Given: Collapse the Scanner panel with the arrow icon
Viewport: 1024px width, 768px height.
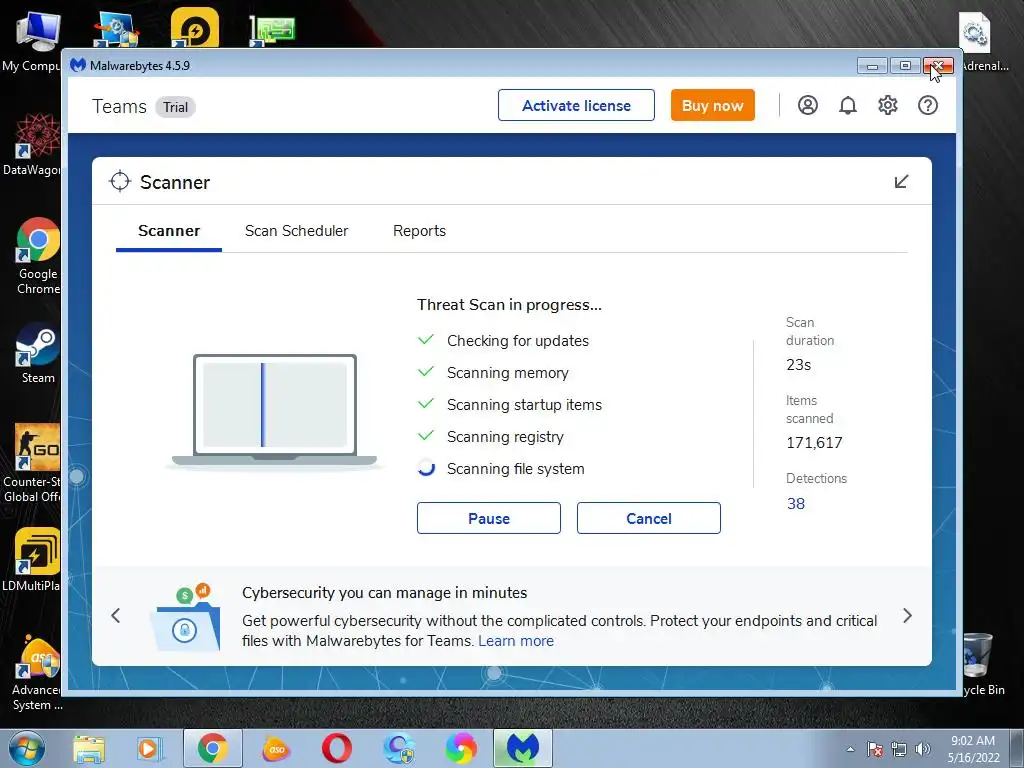Looking at the screenshot, I should [x=901, y=182].
